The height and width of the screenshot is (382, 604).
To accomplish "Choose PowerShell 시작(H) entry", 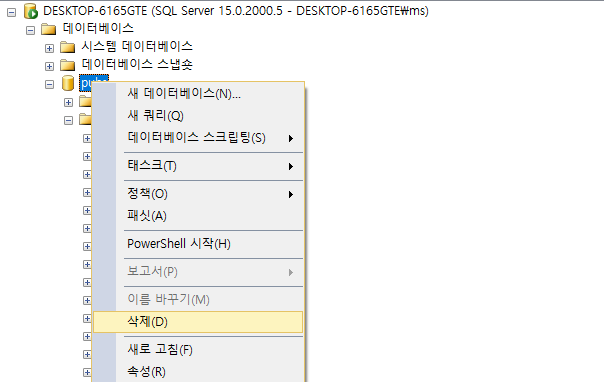I will coord(198,244).
